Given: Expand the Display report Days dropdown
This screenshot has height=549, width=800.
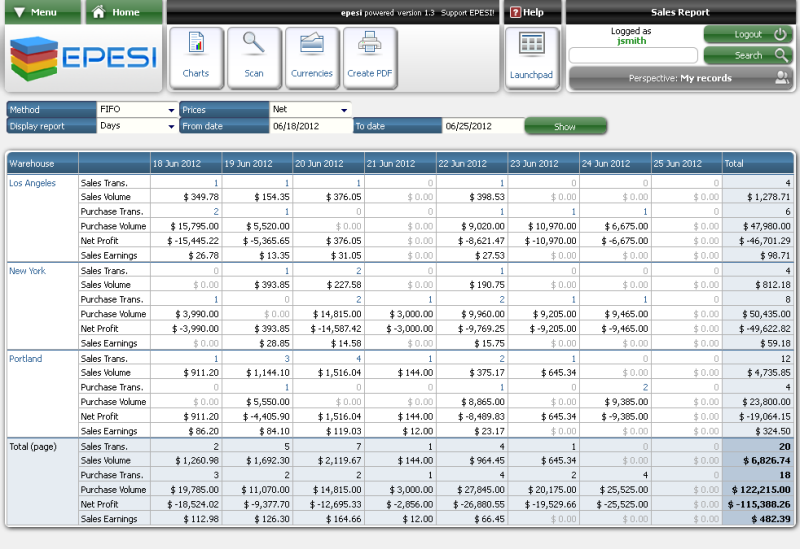Looking at the screenshot, I should tap(137, 126).
